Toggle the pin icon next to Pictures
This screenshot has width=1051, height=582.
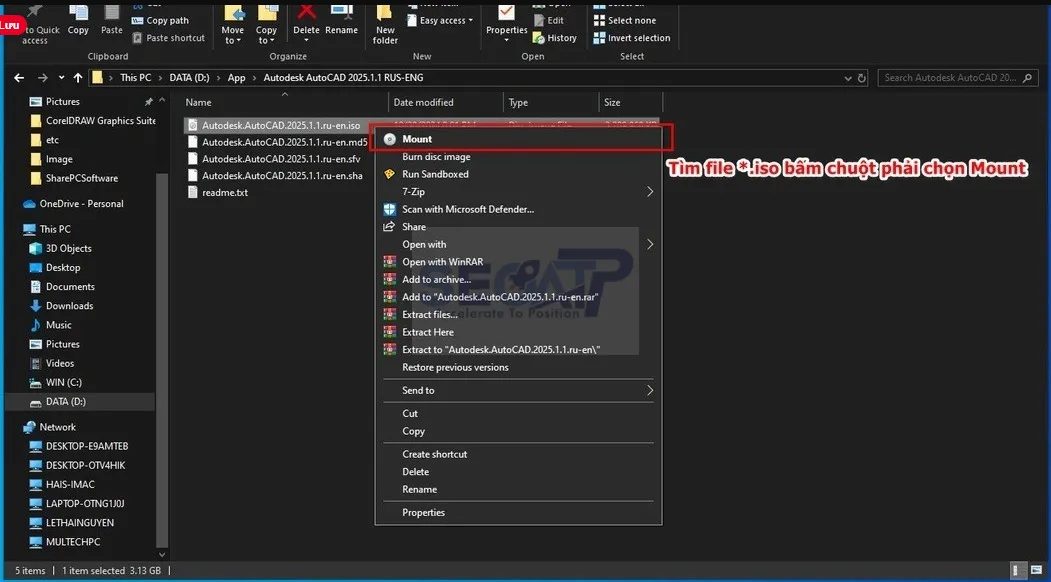(148, 101)
